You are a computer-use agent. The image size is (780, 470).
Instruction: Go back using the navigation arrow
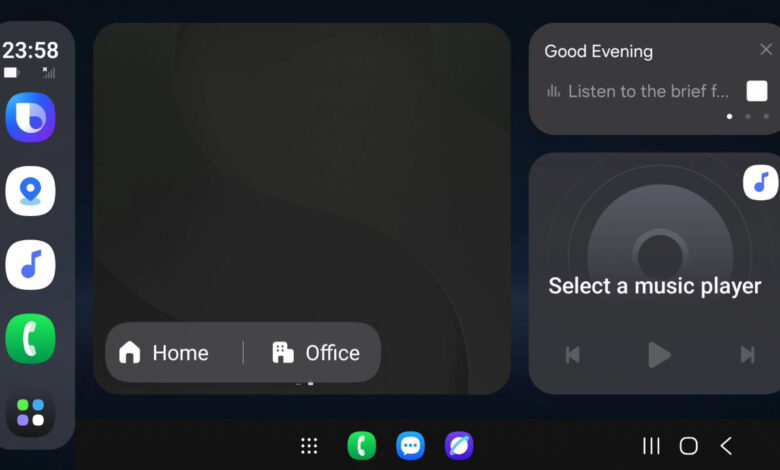pos(726,446)
